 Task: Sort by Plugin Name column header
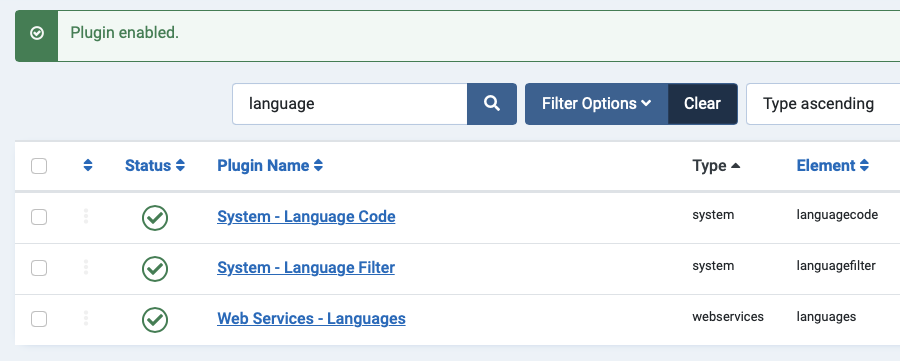coord(270,166)
